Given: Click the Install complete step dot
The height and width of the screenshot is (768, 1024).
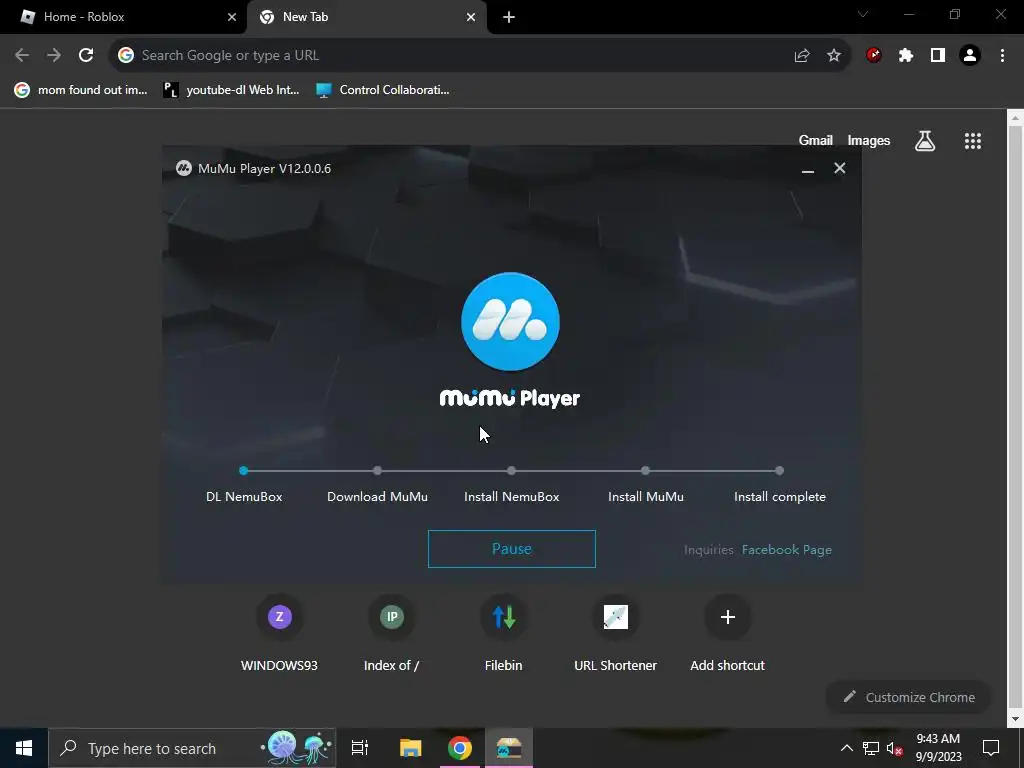Looking at the screenshot, I should (779, 470).
